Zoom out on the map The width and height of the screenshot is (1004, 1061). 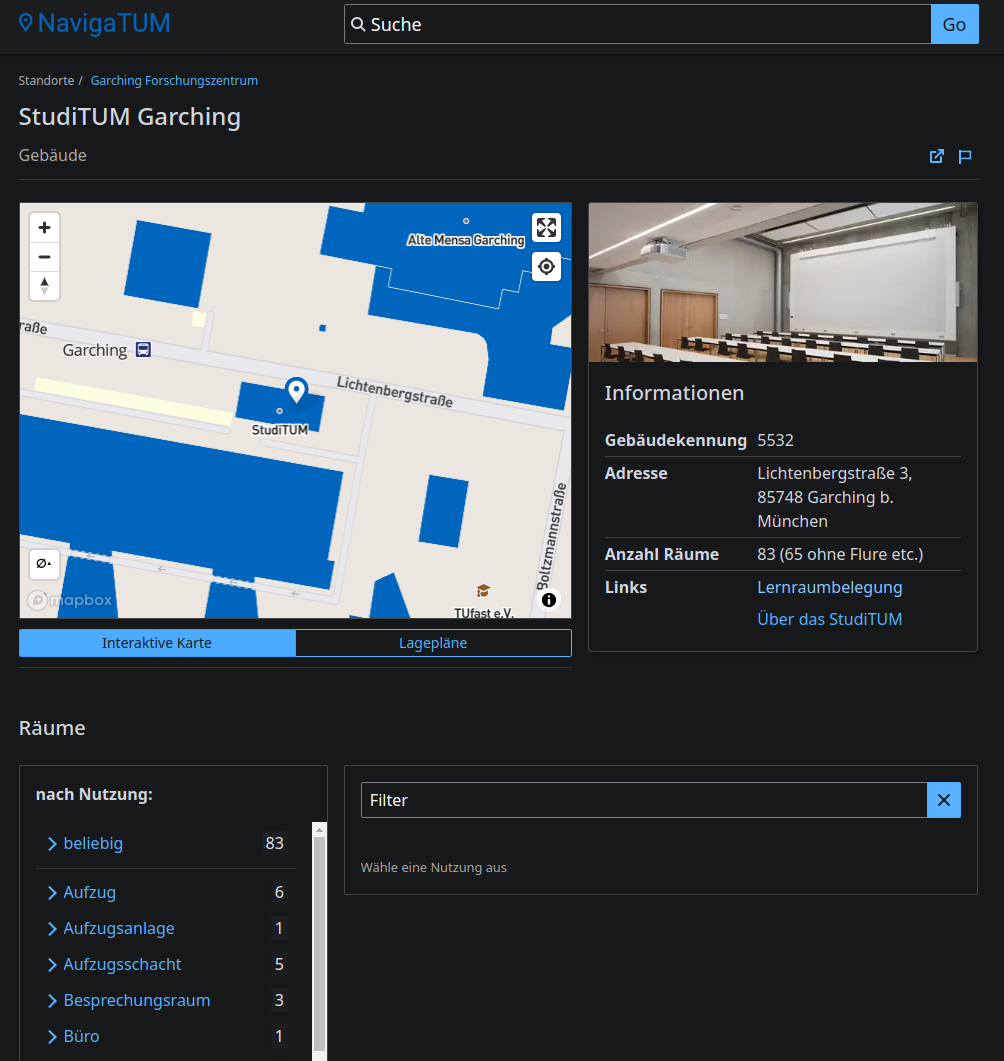click(45, 257)
